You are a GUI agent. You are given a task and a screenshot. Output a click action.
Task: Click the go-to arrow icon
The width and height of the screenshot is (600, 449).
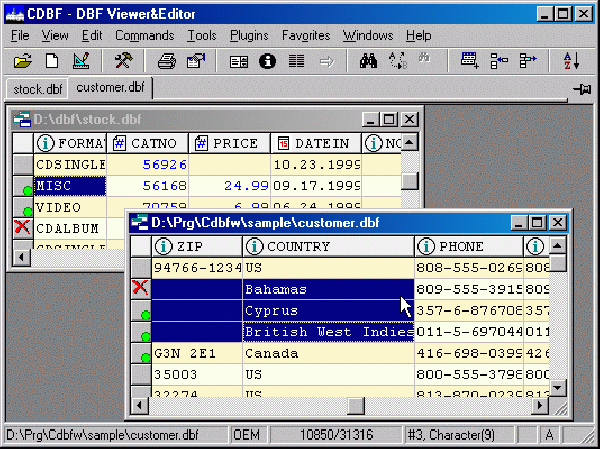326,61
